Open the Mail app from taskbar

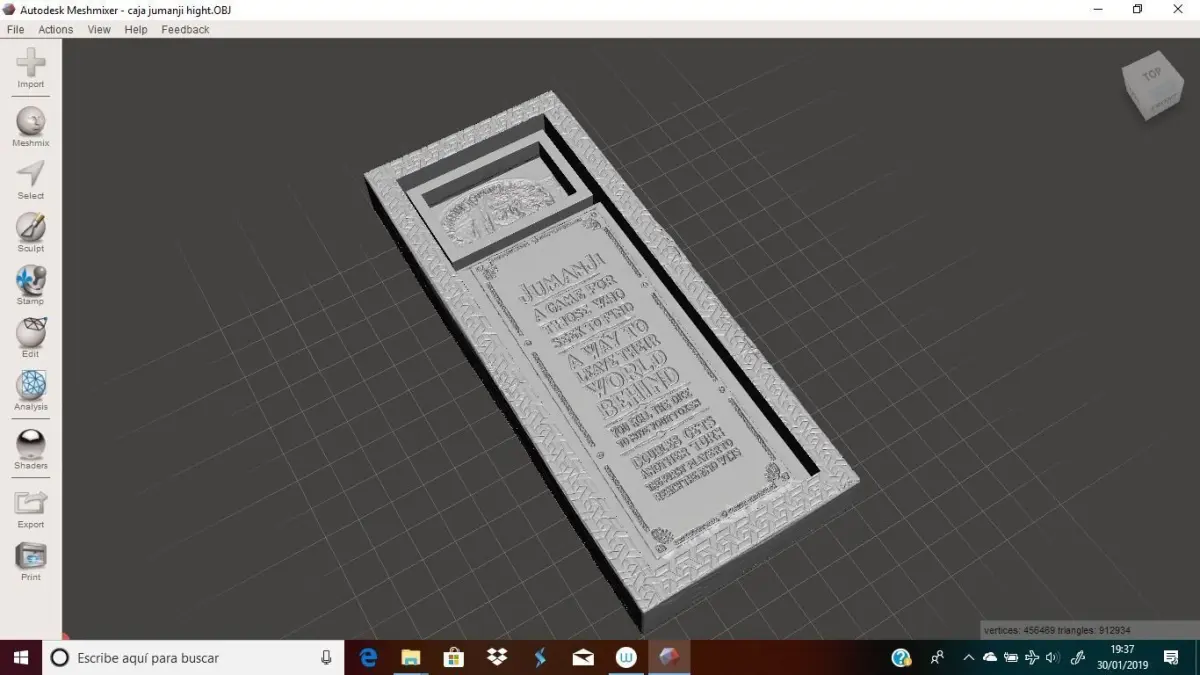(x=583, y=657)
